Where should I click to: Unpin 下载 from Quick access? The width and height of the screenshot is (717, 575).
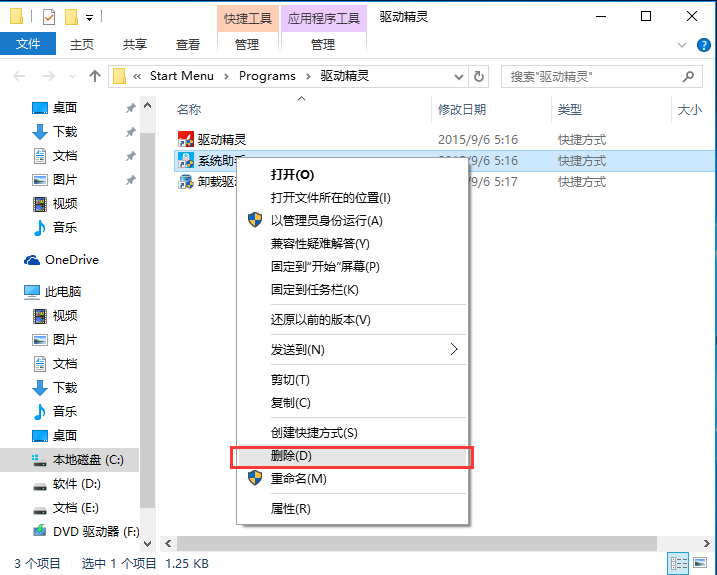point(131,132)
